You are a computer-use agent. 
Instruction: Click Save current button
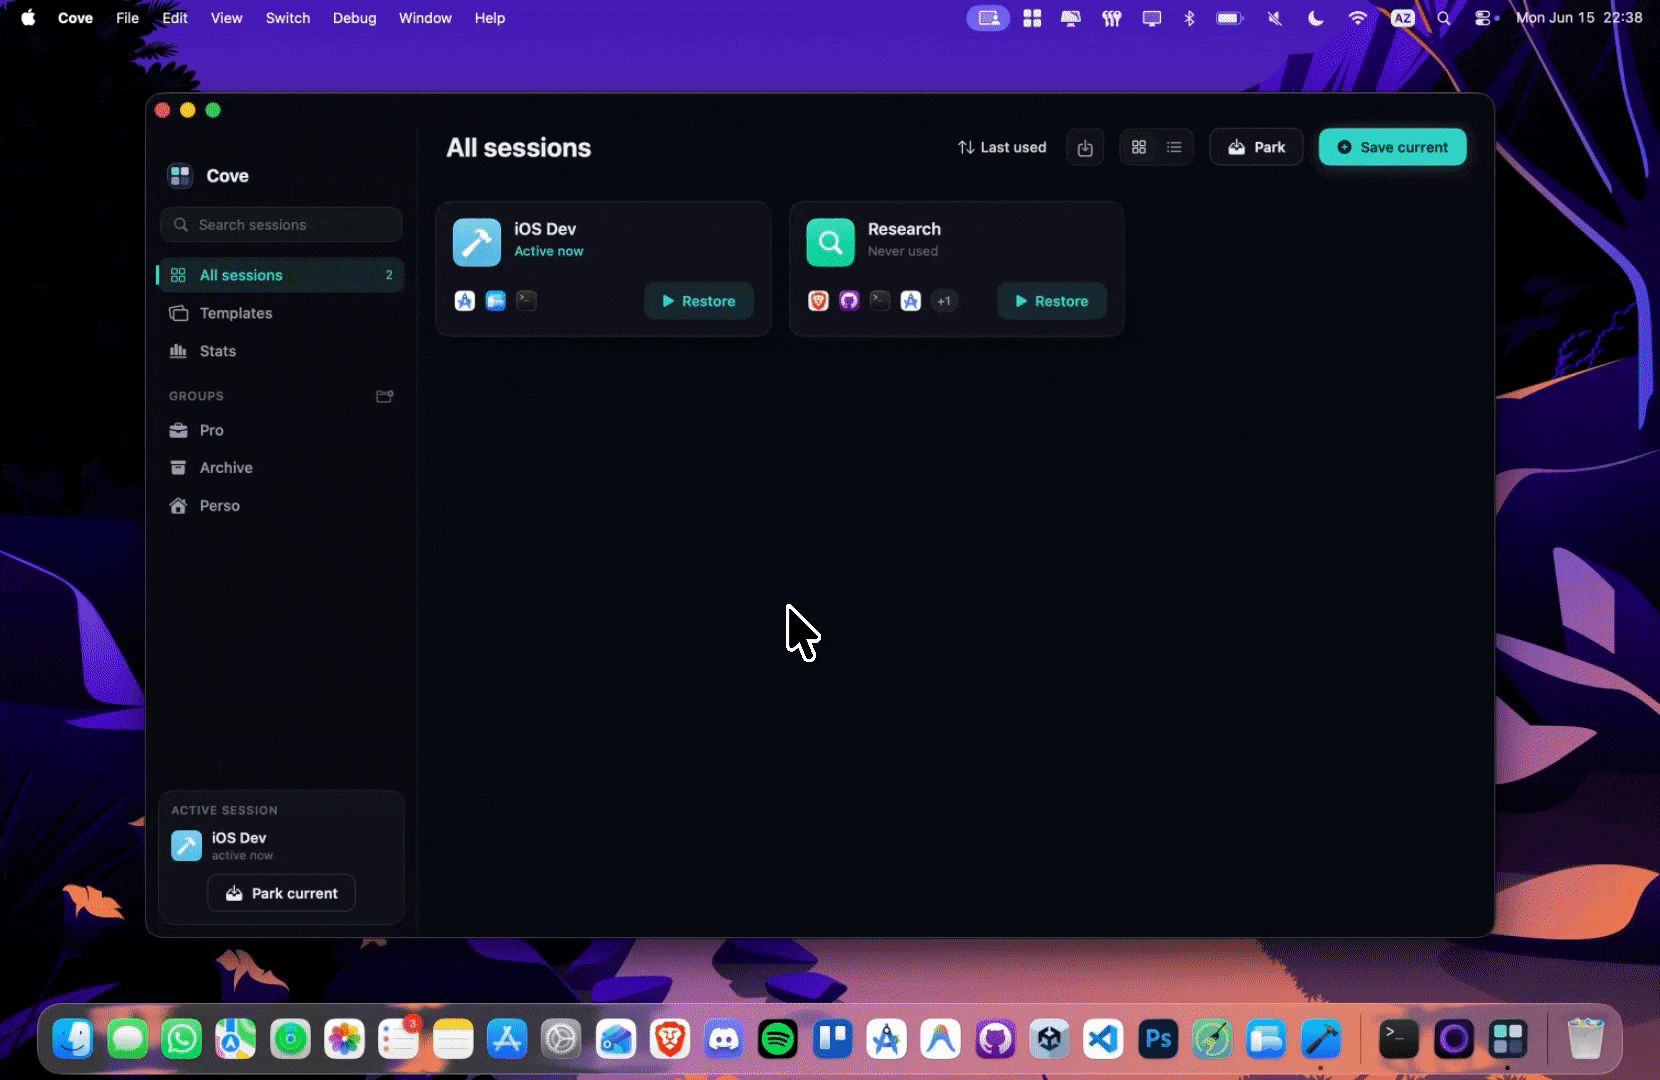1392,147
